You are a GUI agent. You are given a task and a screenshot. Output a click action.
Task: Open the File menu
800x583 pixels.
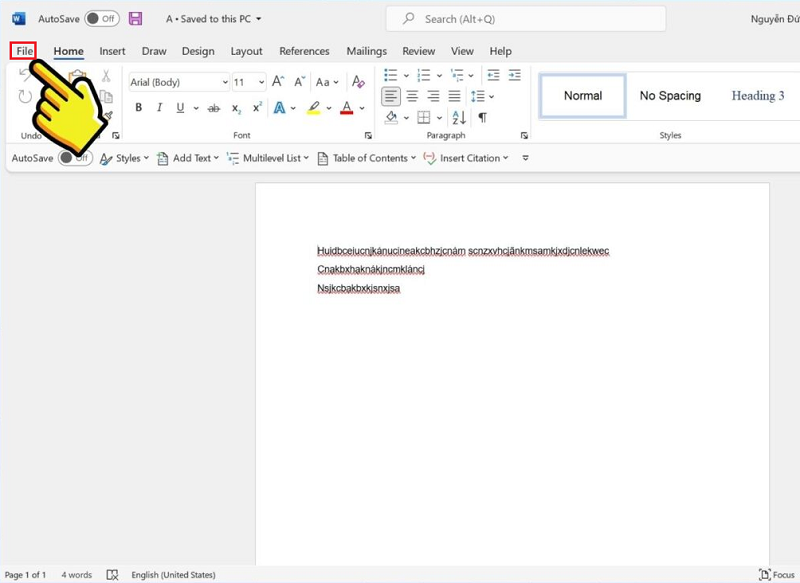pos(24,51)
